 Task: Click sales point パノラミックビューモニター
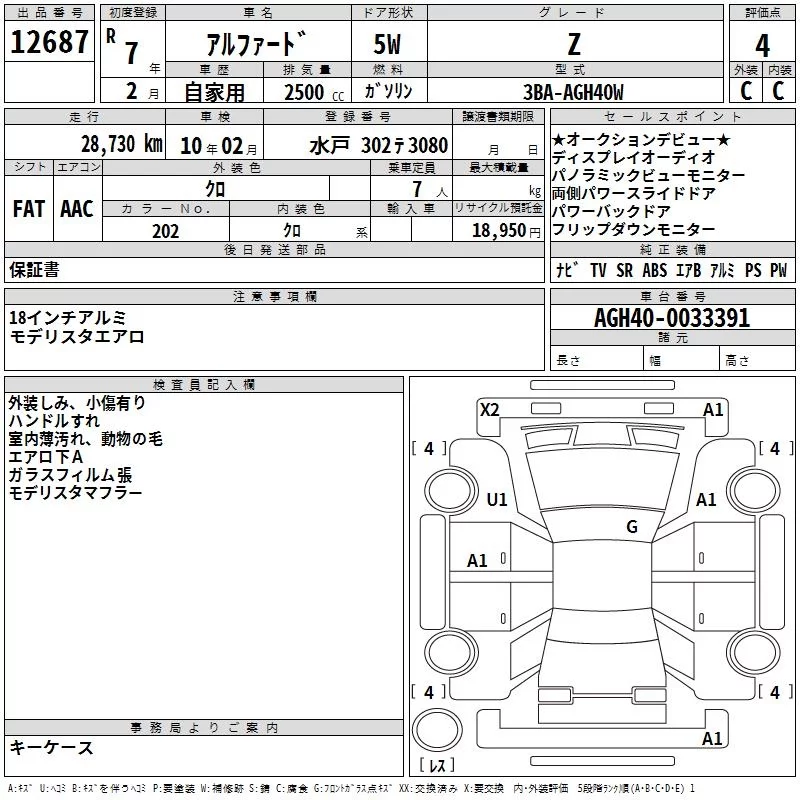(648, 176)
